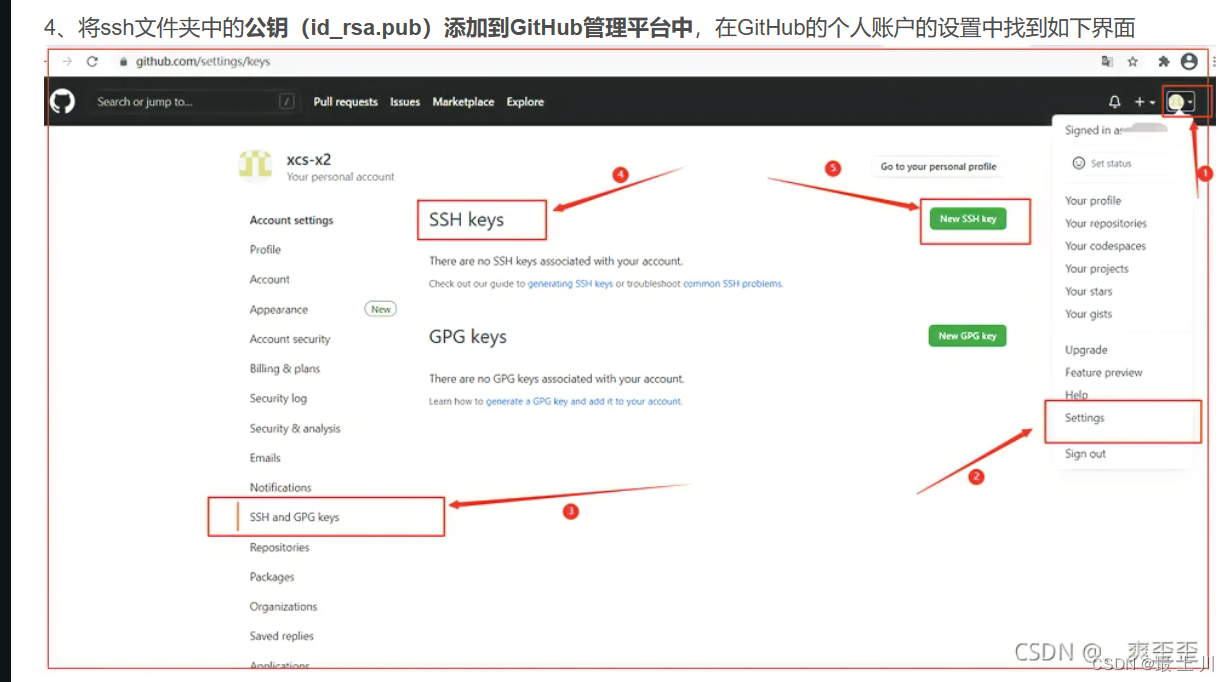Choose Your stars in user menu
This screenshot has width=1229, height=682.
click(x=1089, y=292)
